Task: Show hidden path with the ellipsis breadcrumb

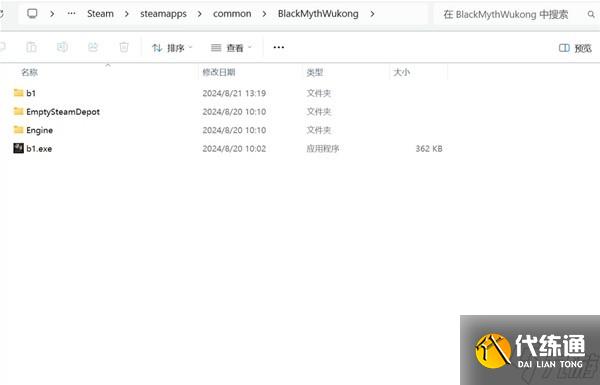Action: point(71,13)
